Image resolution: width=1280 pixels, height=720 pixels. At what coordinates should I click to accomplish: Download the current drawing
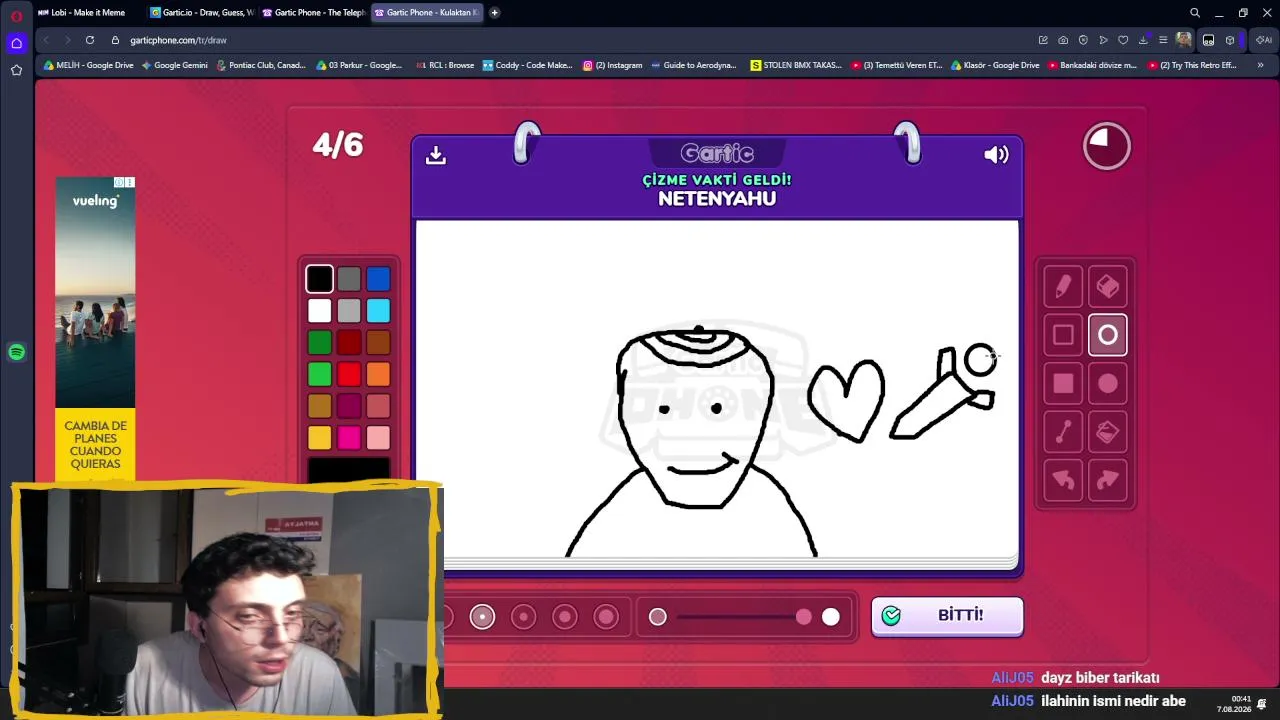pyautogui.click(x=435, y=155)
